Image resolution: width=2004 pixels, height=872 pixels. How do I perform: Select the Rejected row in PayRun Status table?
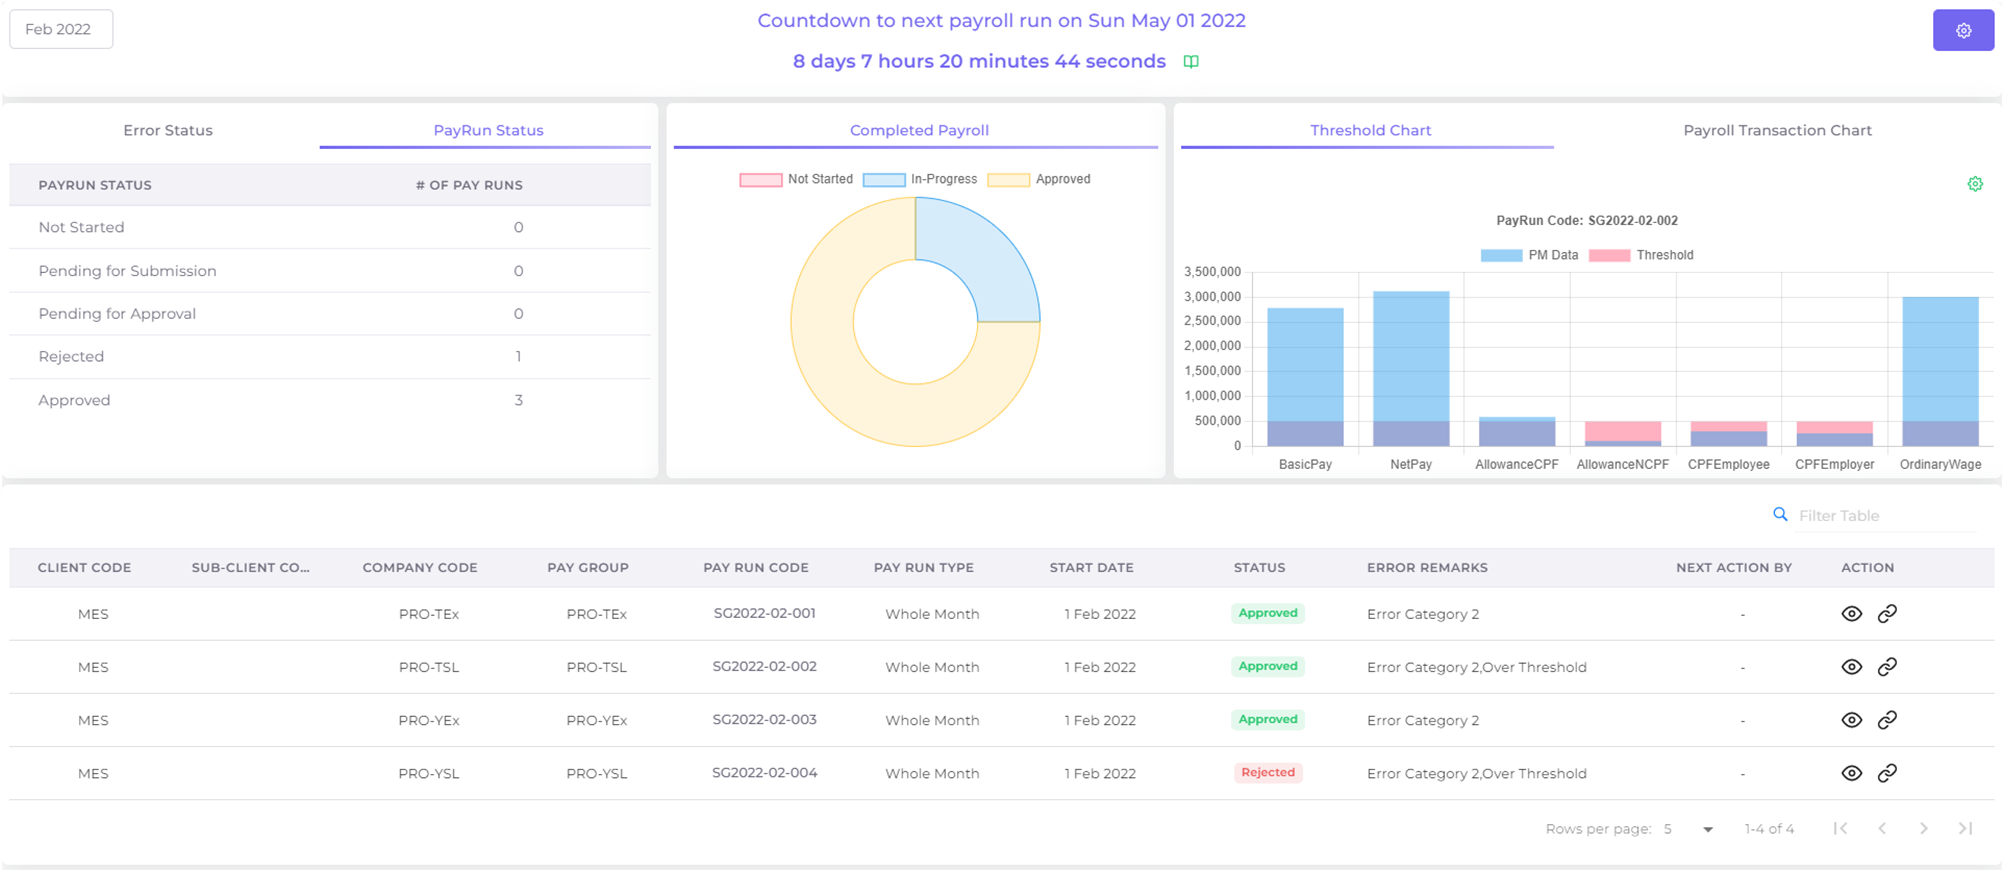point(330,357)
